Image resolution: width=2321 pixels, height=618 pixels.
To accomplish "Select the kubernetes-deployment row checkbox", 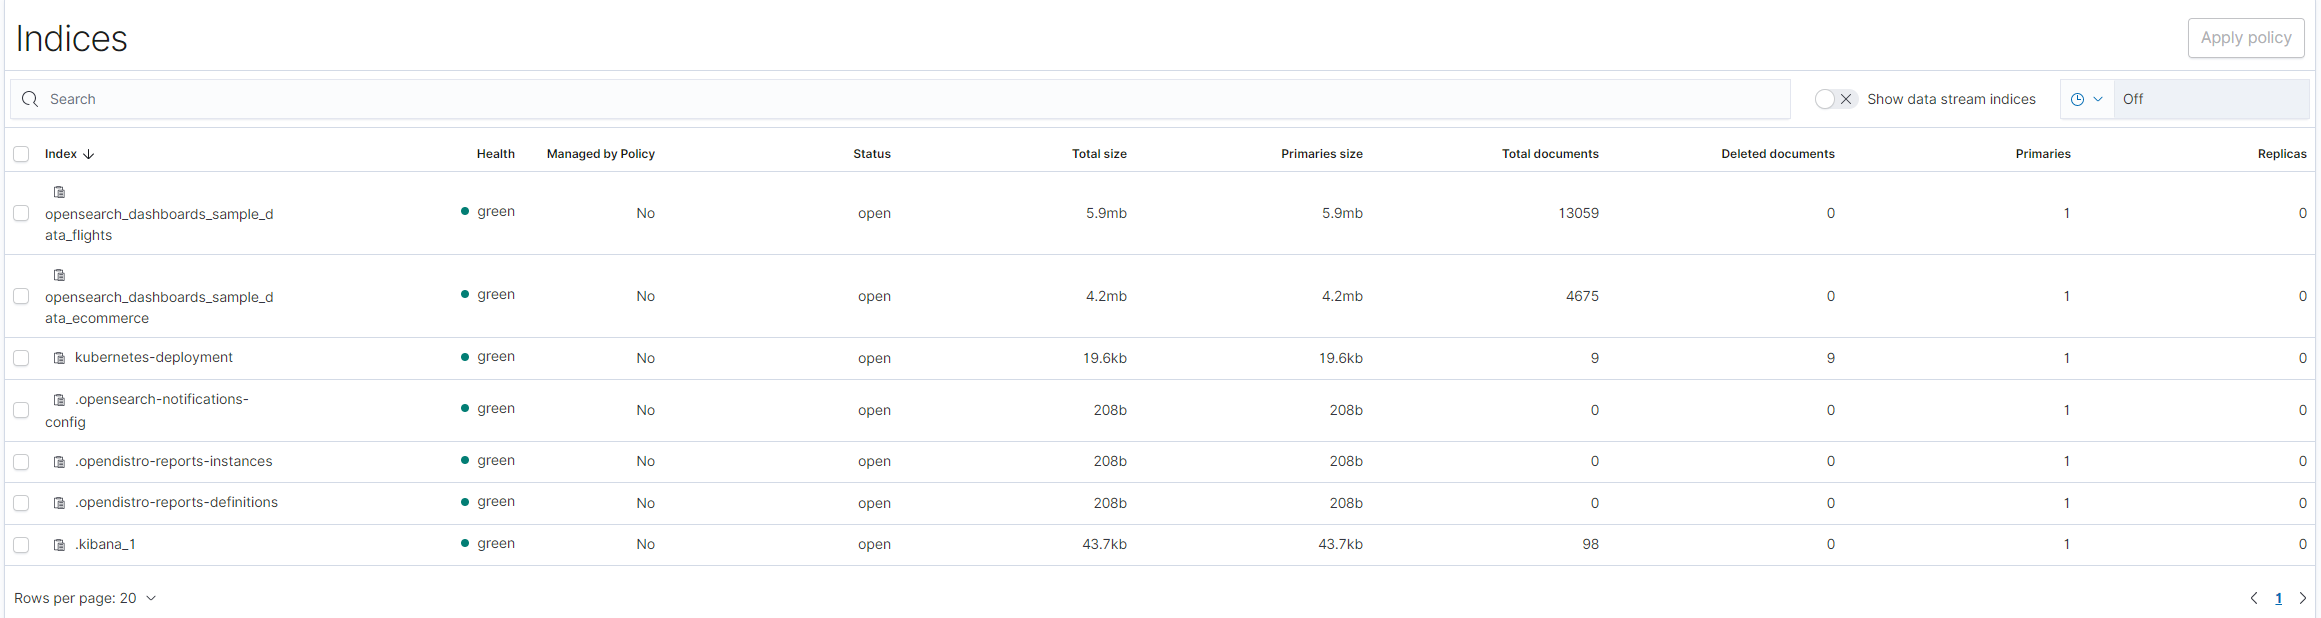I will [x=21, y=358].
